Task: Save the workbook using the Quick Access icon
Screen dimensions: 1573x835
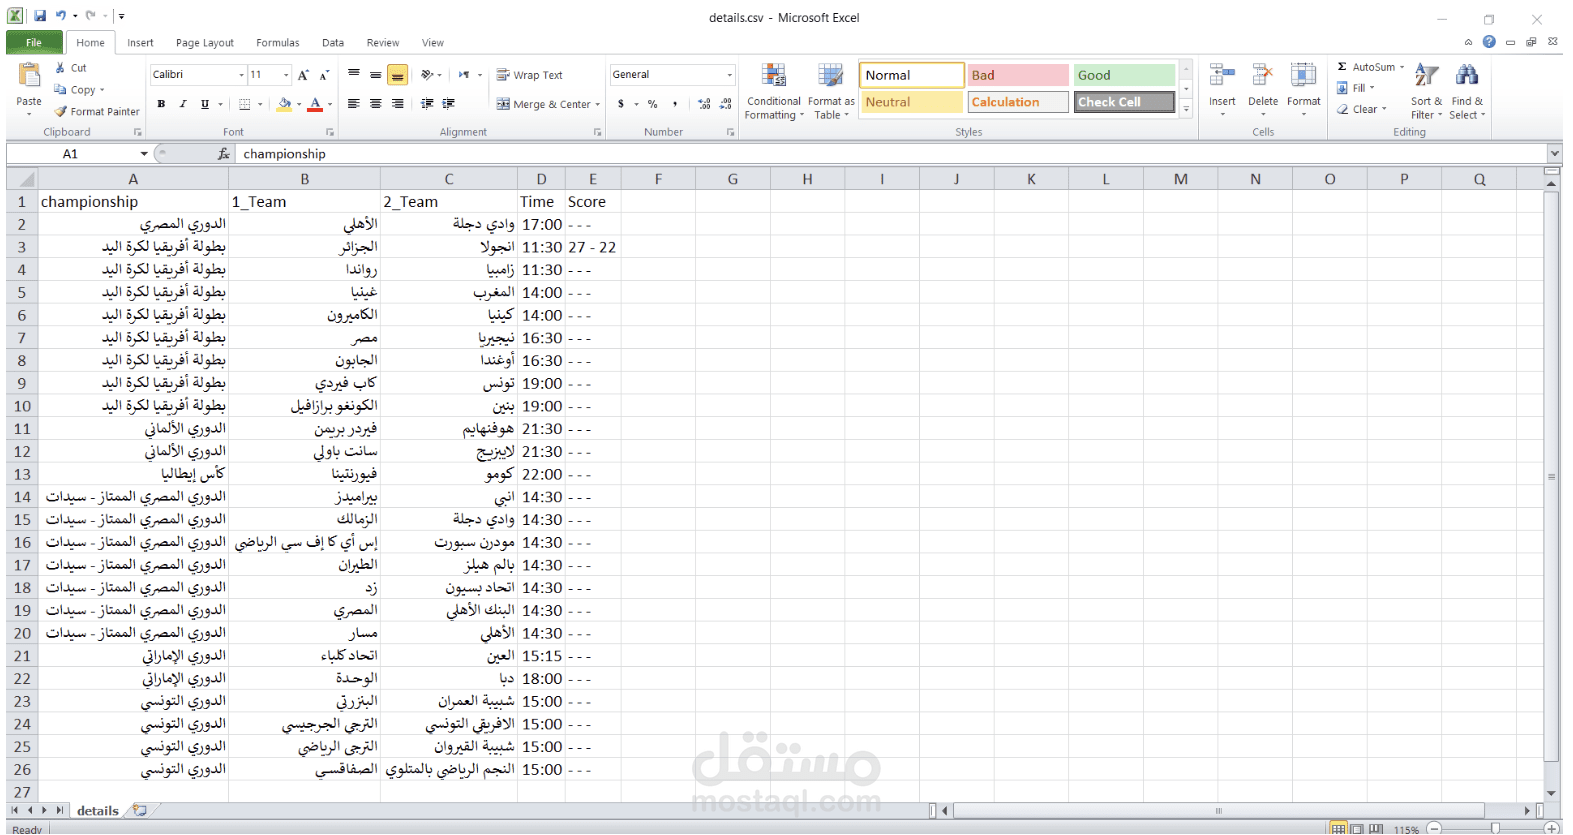Action: [40, 16]
